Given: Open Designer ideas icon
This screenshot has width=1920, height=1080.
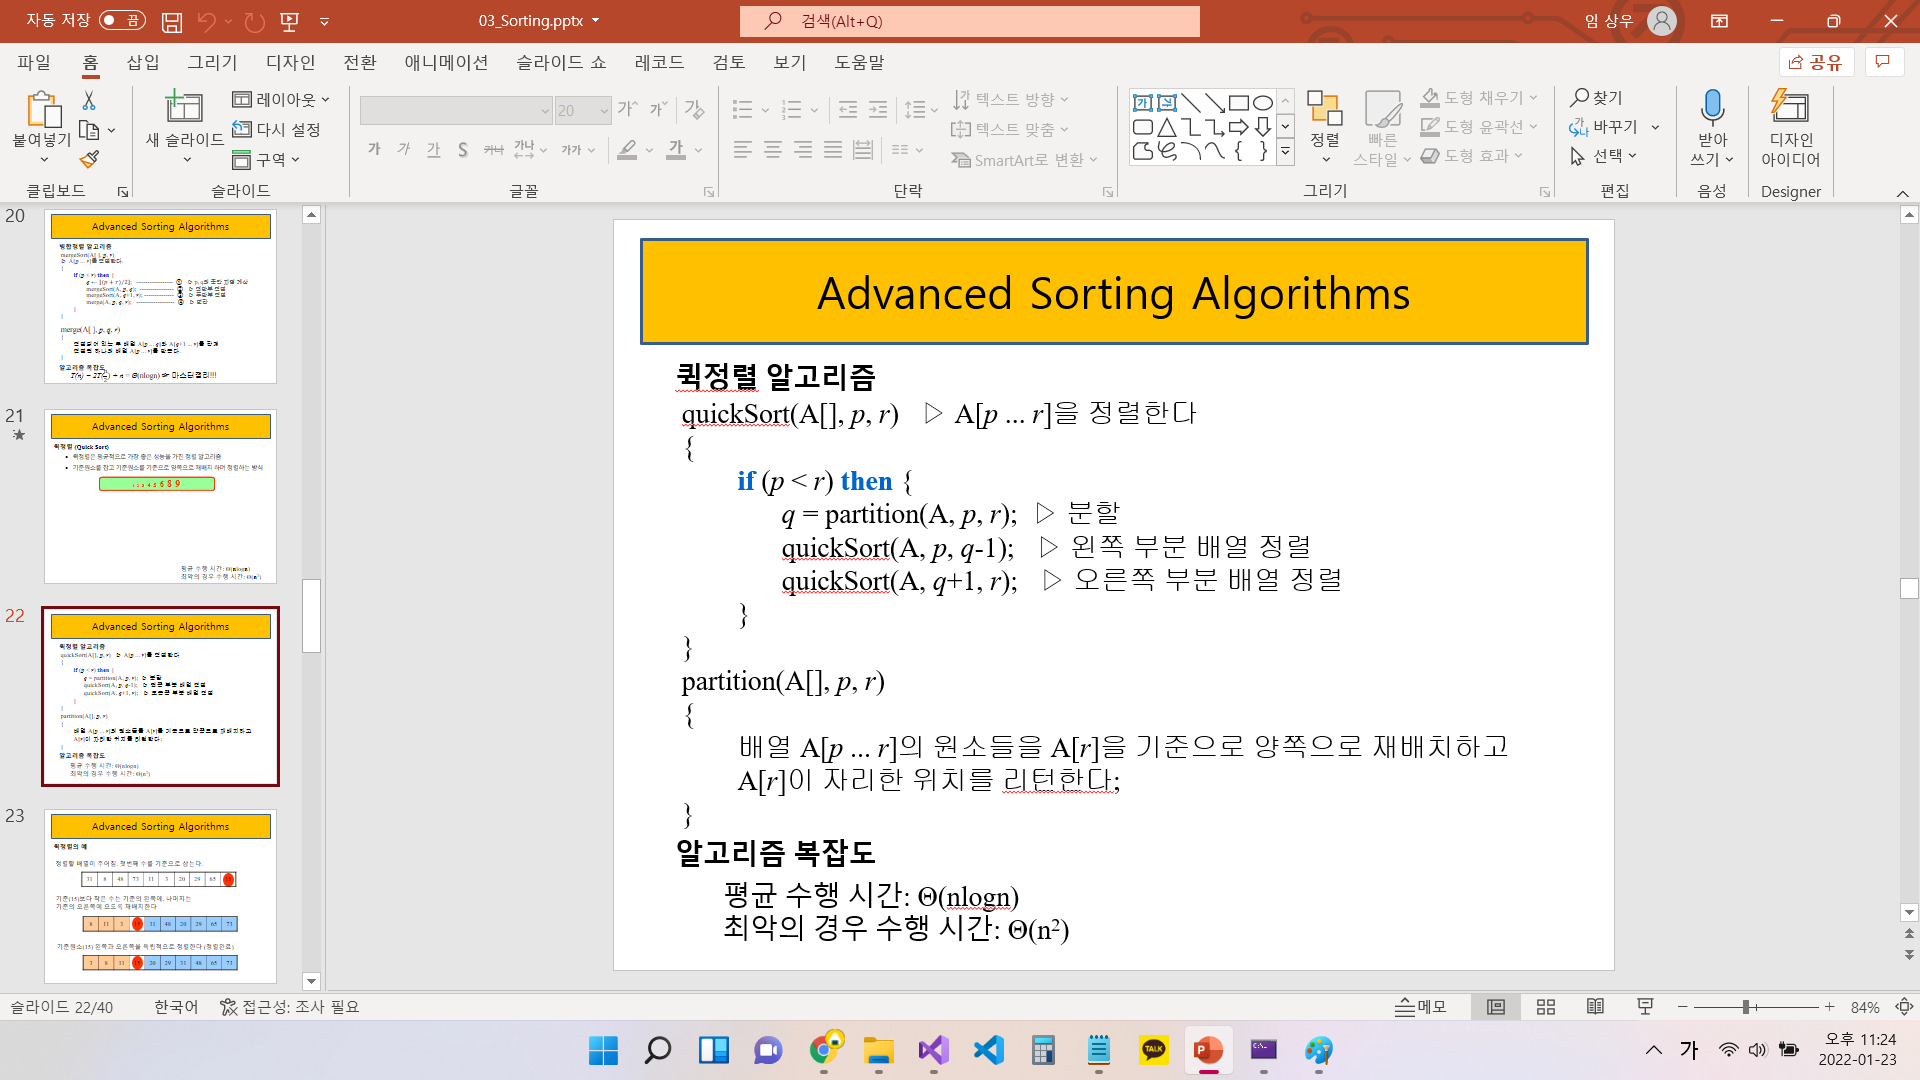Looking at the screenshot, I should tap(1790, 106).
